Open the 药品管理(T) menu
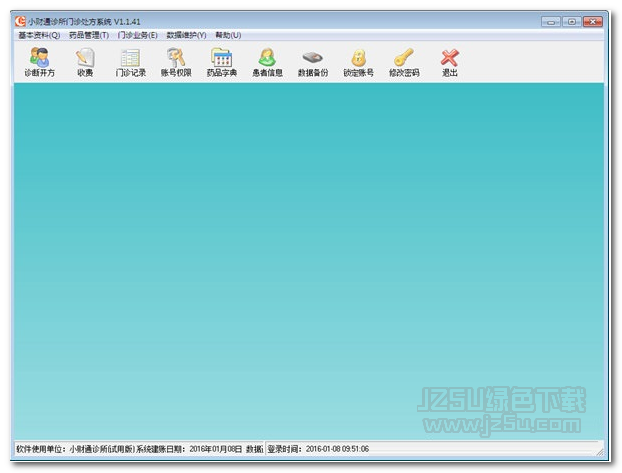622x473 pixels. (x=89, y=35)
